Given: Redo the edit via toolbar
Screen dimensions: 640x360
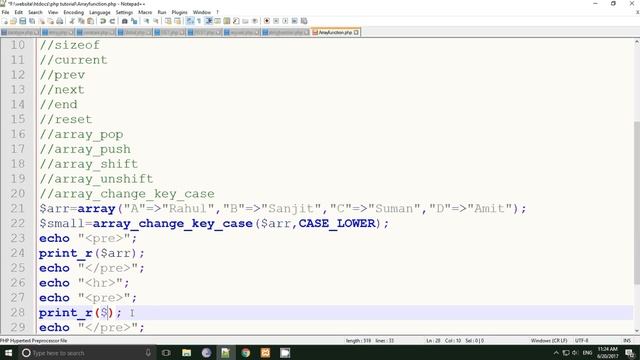Looking at the screenshot, I should [x=112, y=21].
